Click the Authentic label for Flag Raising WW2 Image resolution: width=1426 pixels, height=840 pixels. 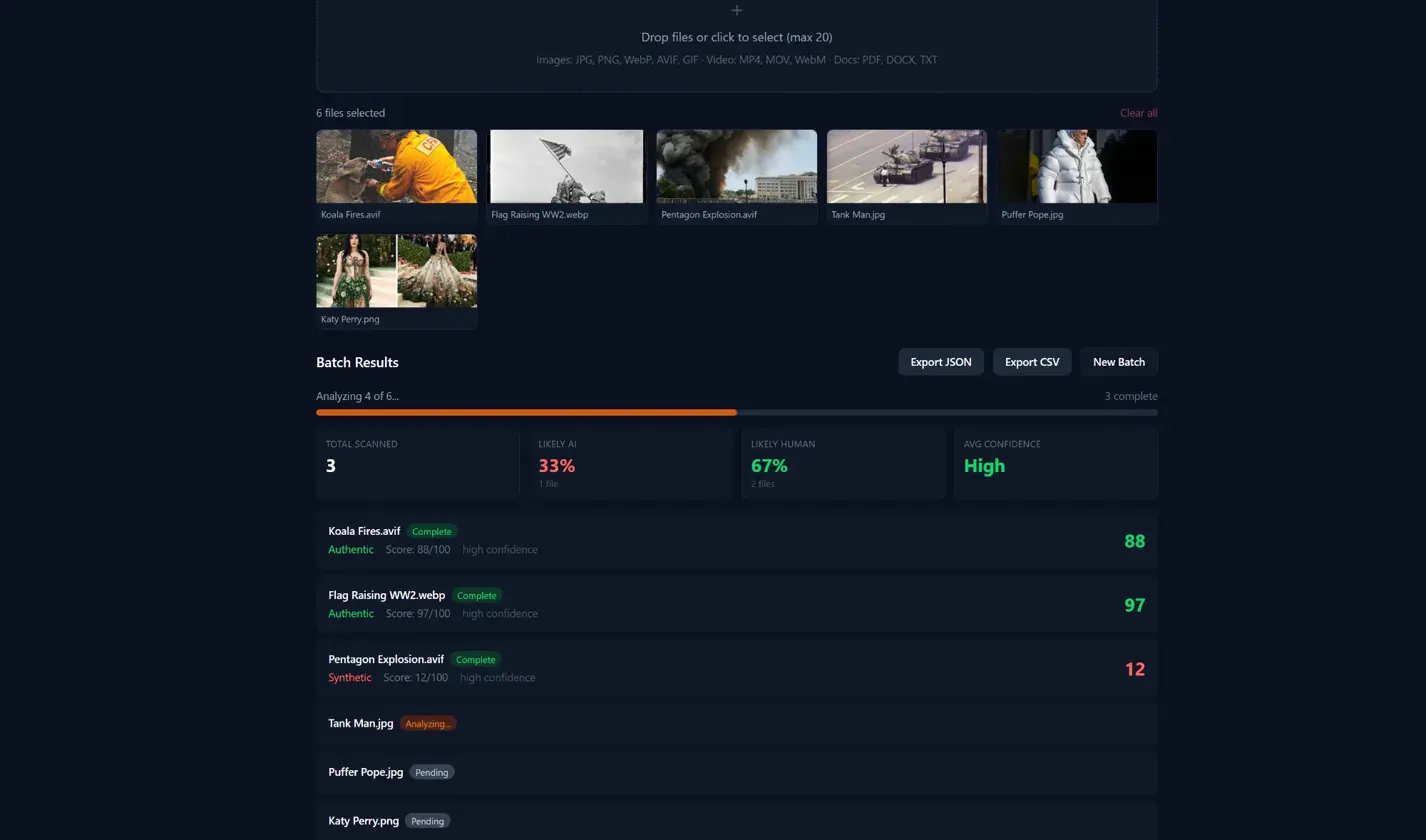point(351,614)
